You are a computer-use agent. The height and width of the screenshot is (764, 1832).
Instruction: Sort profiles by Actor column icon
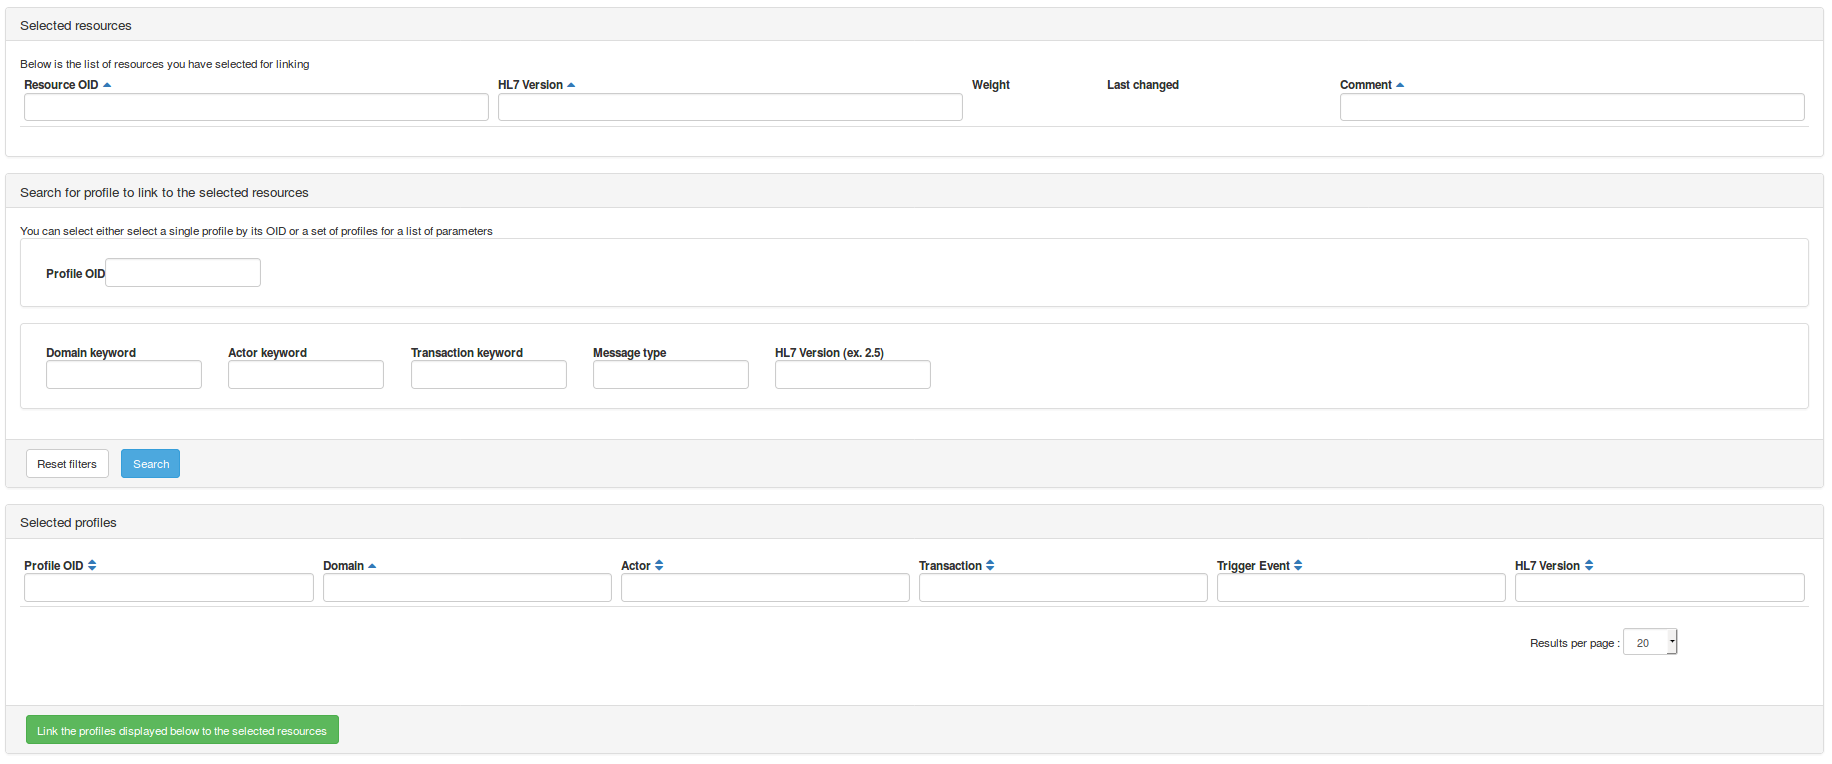point(659,565)
